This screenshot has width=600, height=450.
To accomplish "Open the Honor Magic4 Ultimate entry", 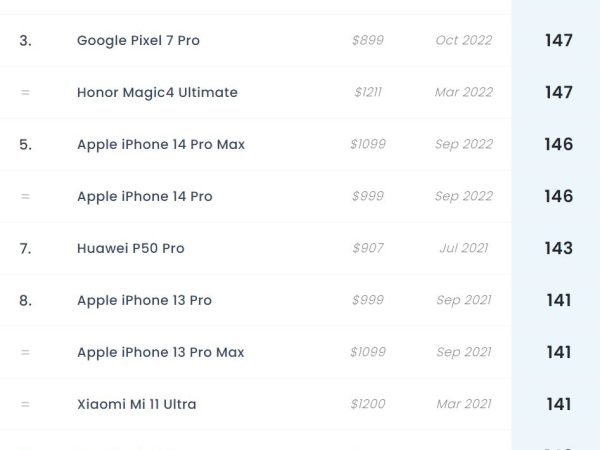I will click(x=157, y=92).
